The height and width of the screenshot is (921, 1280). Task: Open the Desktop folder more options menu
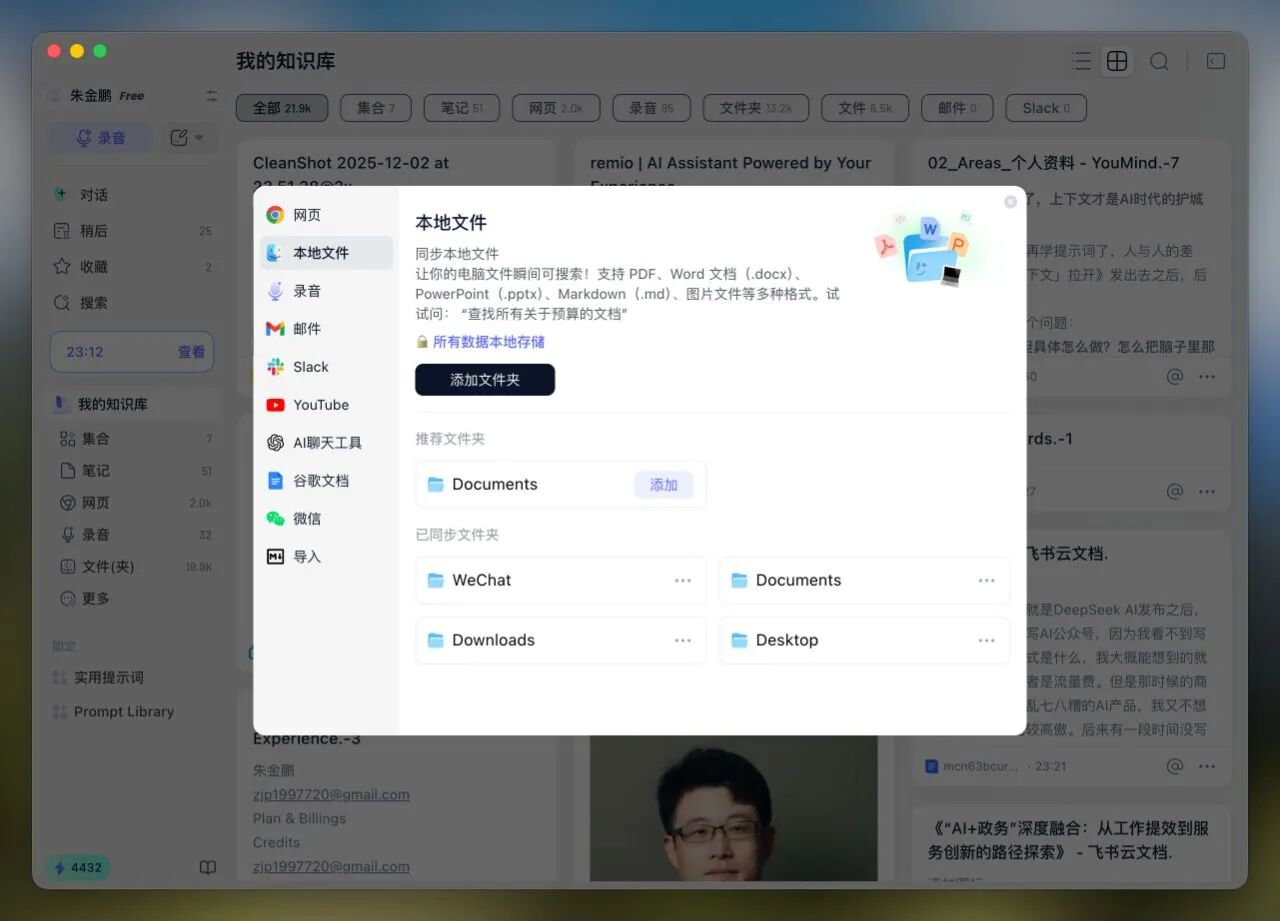coord(987,641)
